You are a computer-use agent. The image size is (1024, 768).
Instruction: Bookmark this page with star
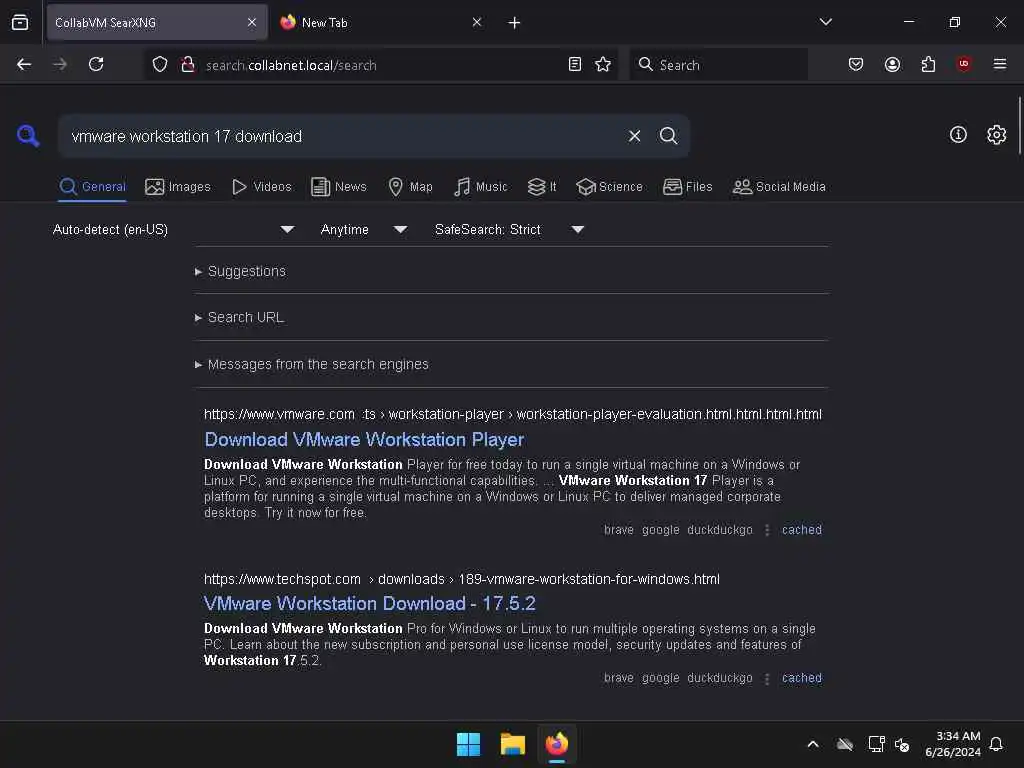(603, 64)
